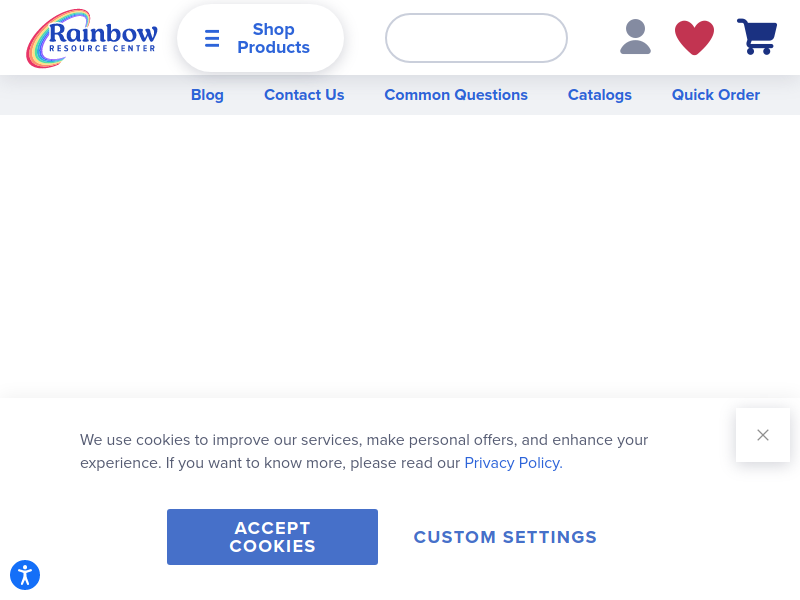The height and width of the screenshot is (600, 800).
Task: Go to Quick Order
Action: pyautogui.click(x=716, y=95)
